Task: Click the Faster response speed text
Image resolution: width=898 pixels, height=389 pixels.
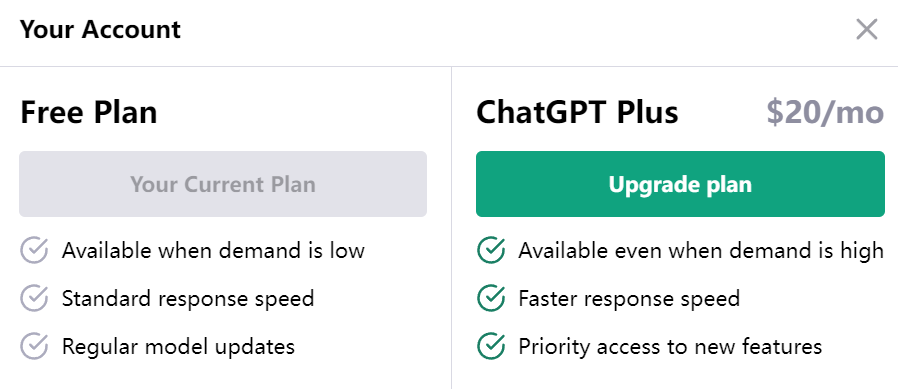Action: 629,298
